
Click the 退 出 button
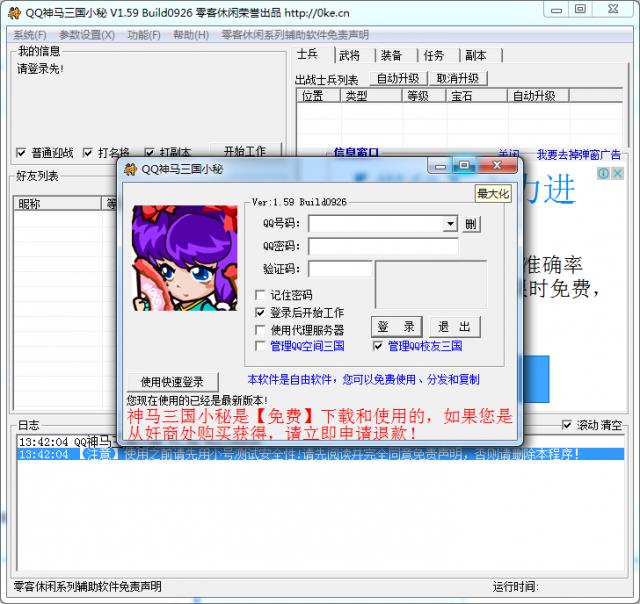coord(455,327)
